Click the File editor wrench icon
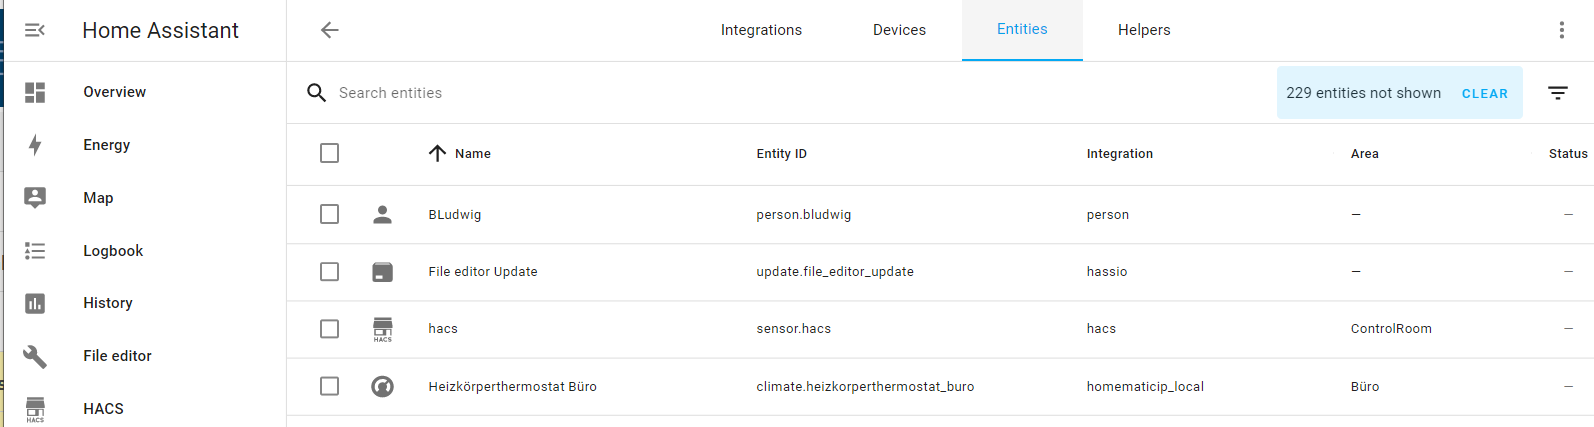This screenshot has height=427, width=1594. [x=35, y=356]
